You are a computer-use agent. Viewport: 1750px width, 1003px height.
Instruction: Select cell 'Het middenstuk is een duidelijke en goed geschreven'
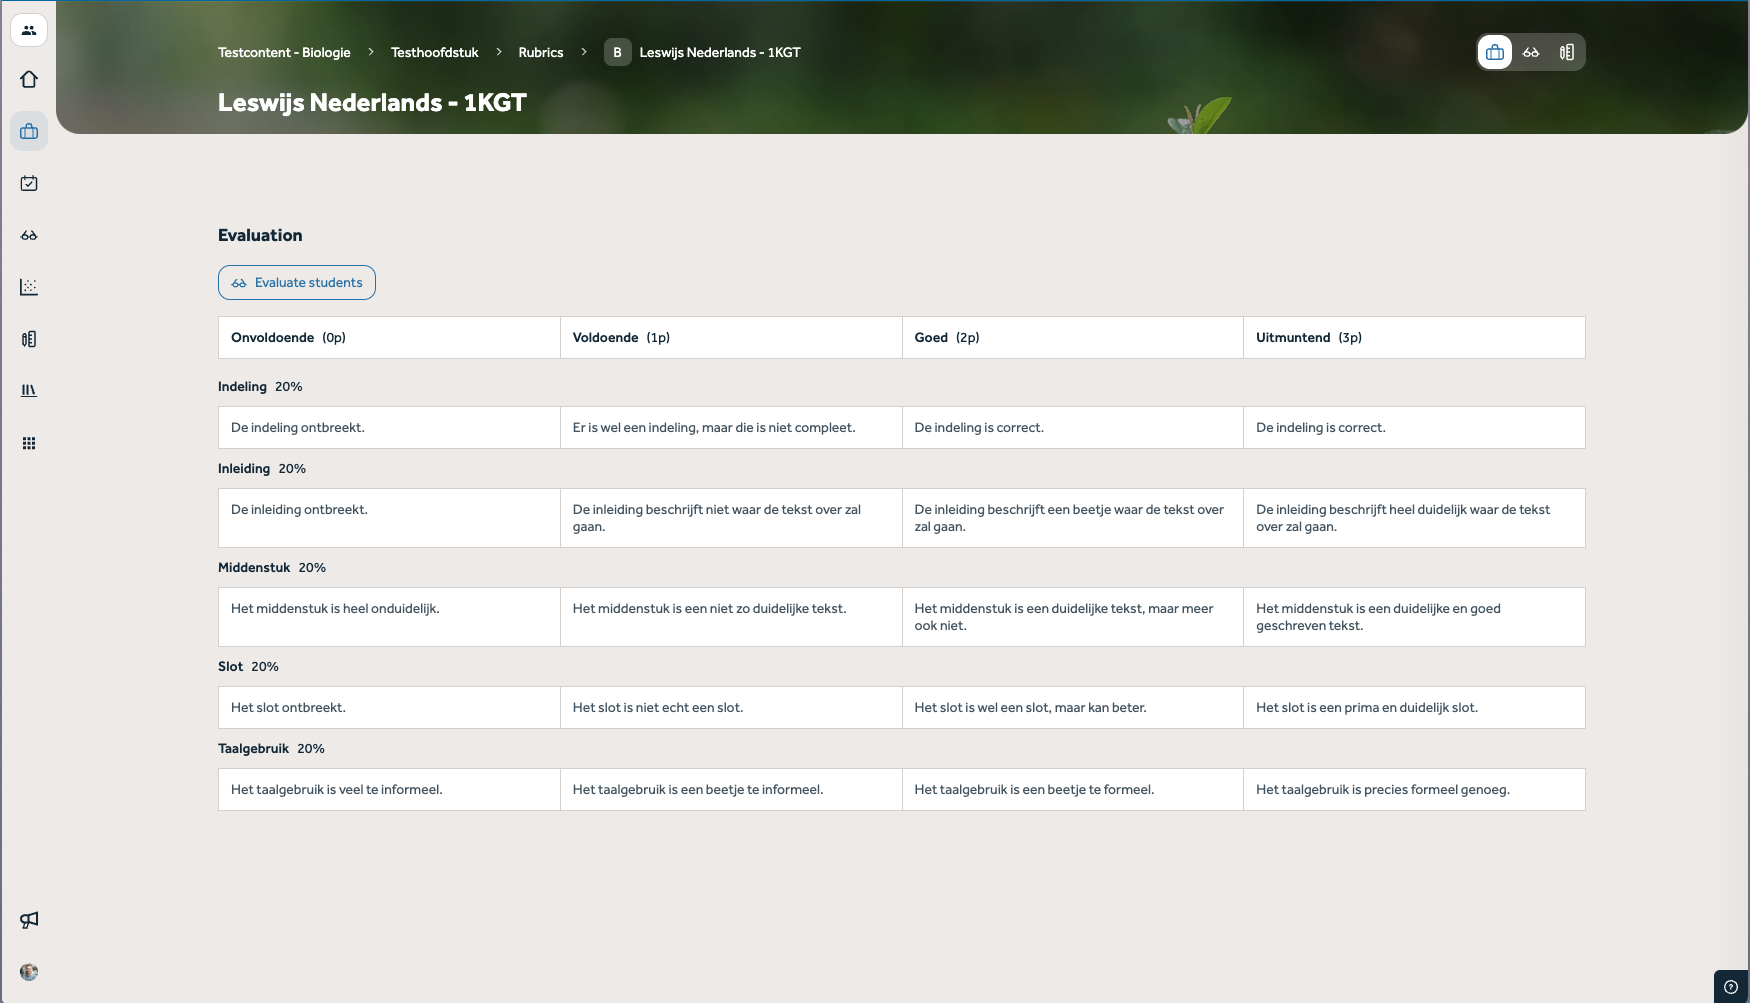1414,617
